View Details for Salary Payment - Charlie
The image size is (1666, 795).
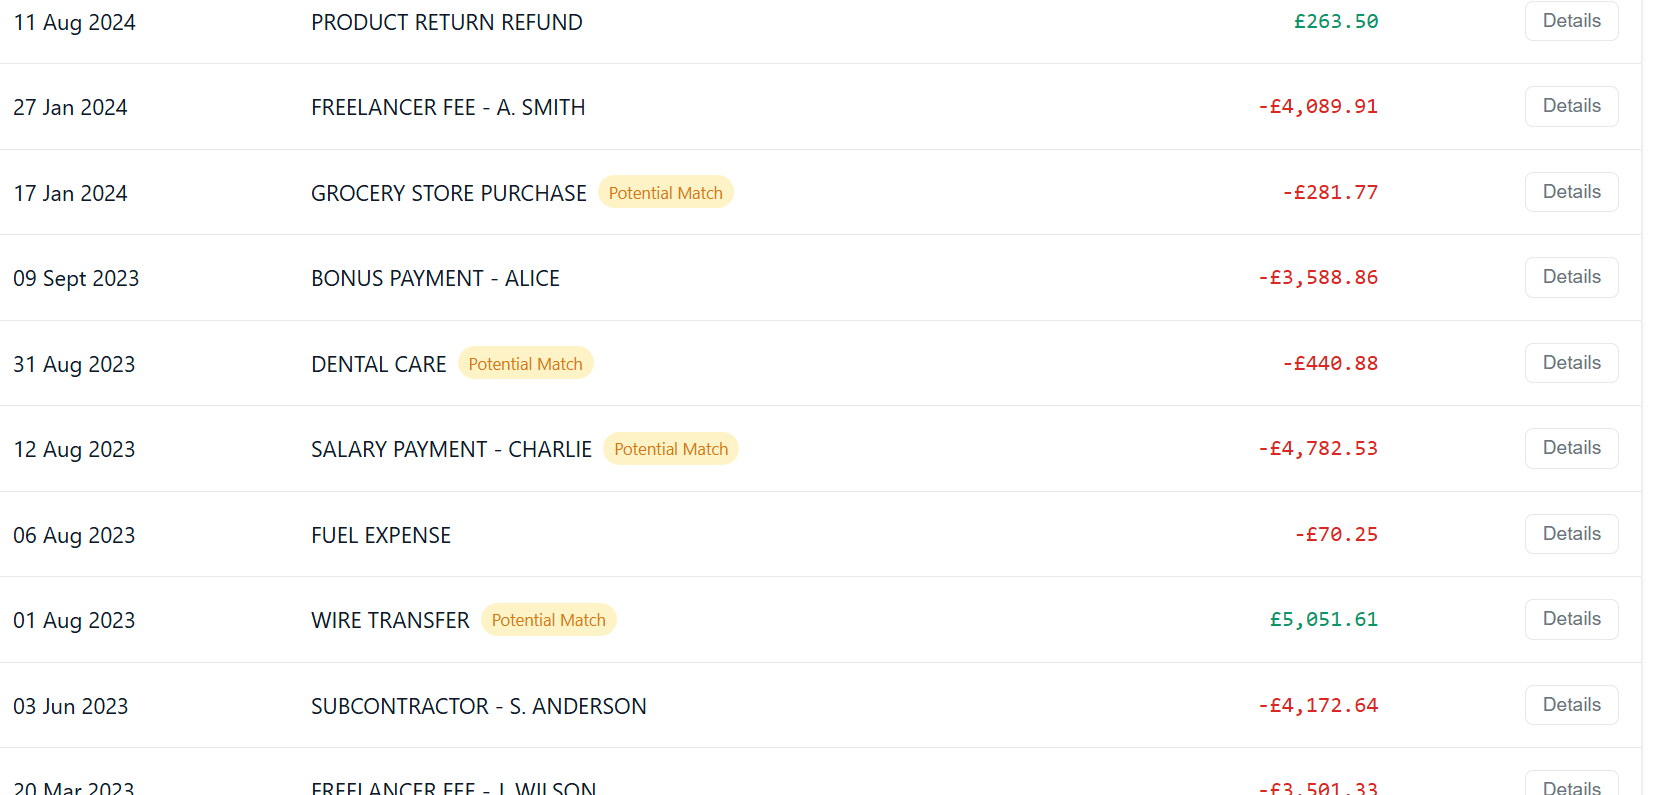coord(1571,448)
